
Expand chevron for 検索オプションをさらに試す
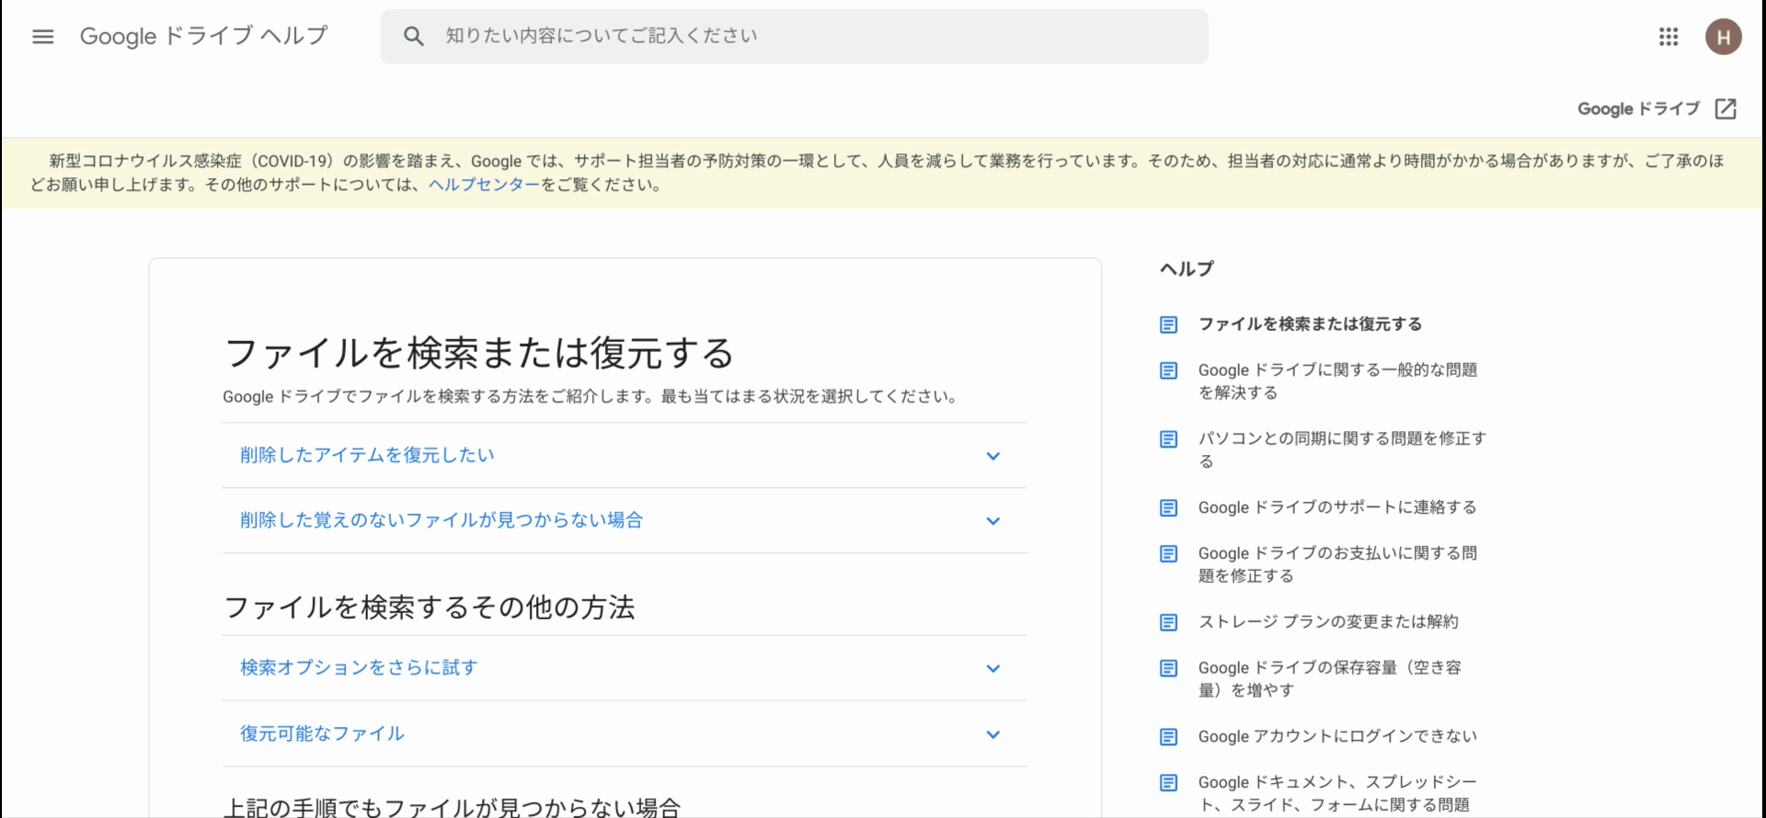coord(993,669)
